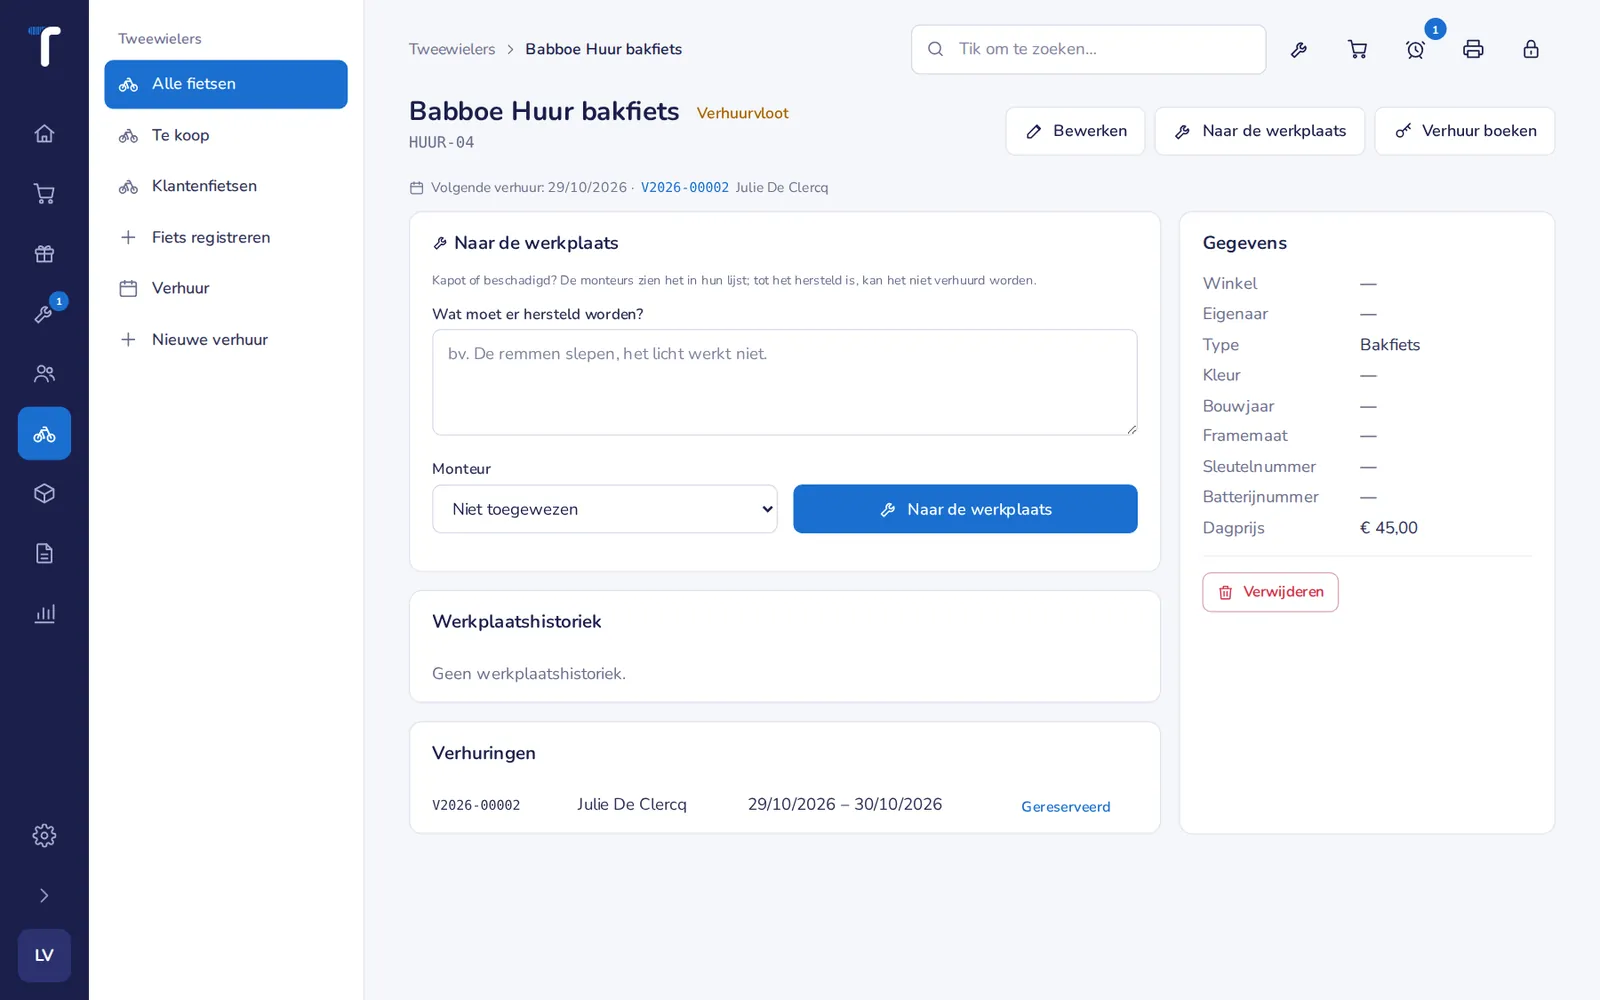1600x1000 pixels.
Task: Focus the 'Tik om te zoeken' search field
Action: point(1088,49)
